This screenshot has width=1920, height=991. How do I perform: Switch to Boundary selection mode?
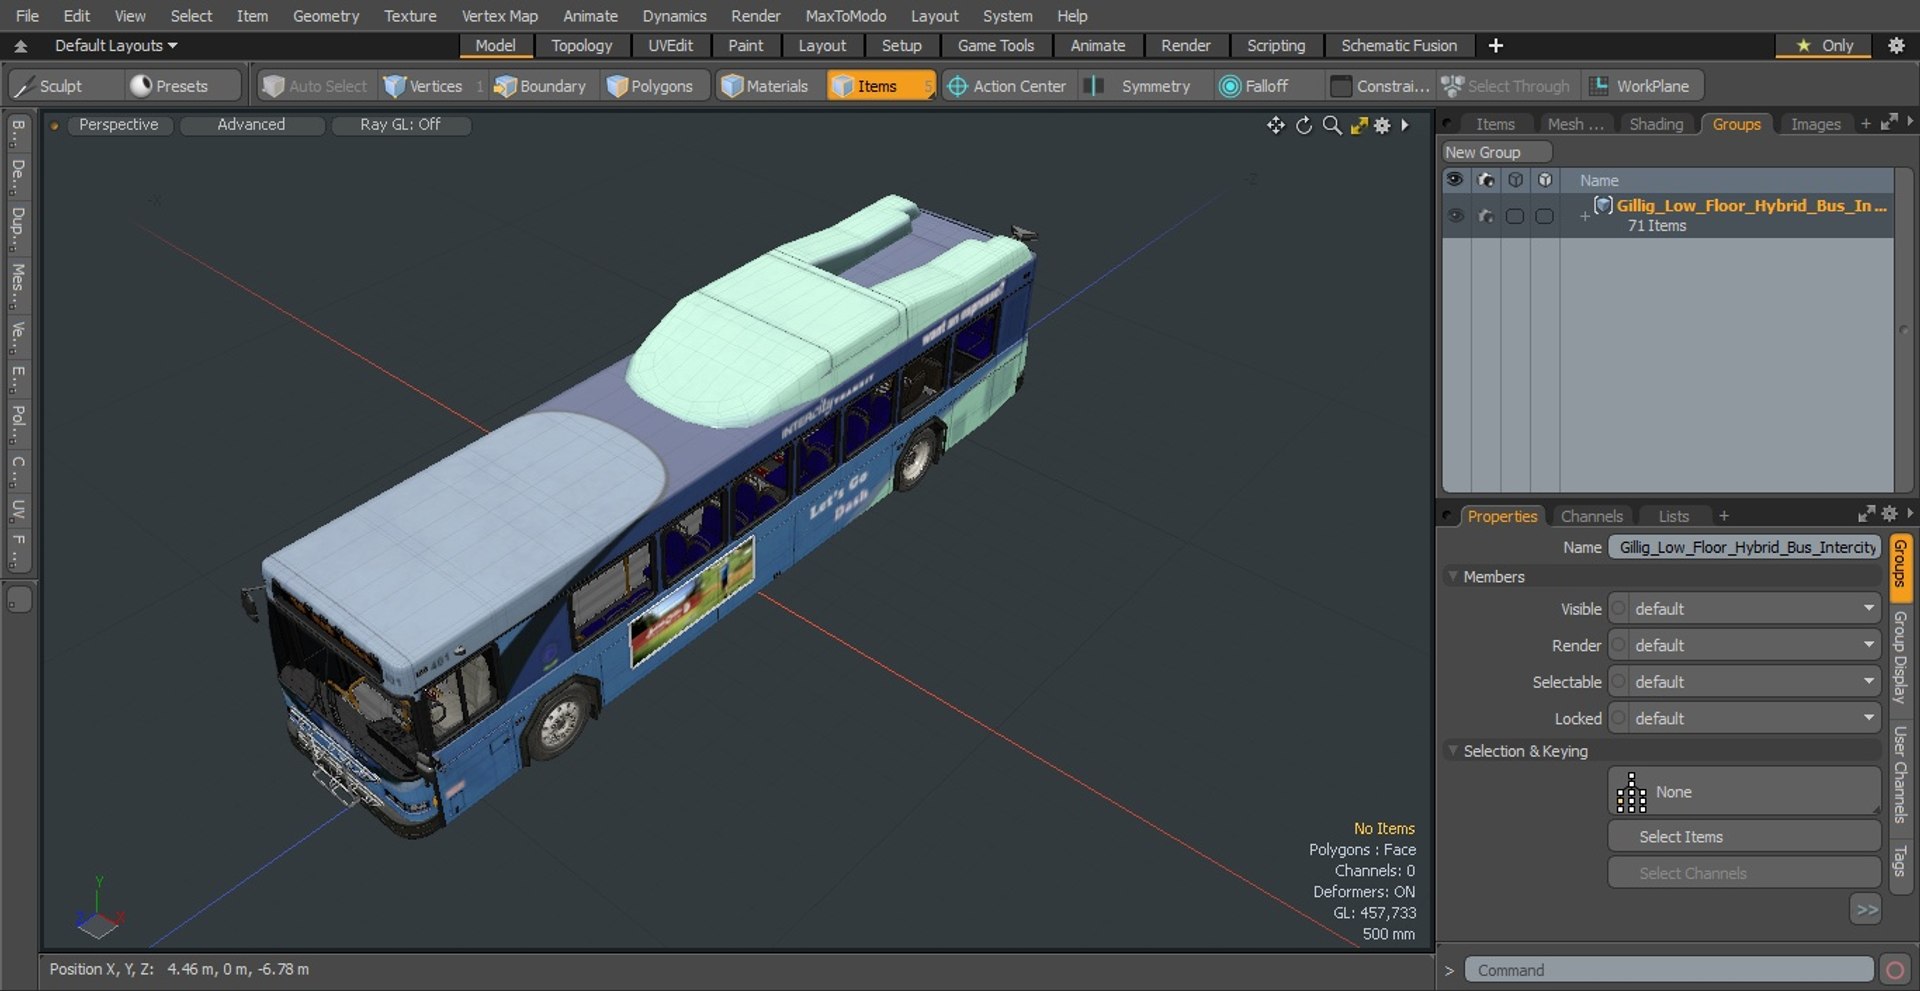tap(541, 86)
